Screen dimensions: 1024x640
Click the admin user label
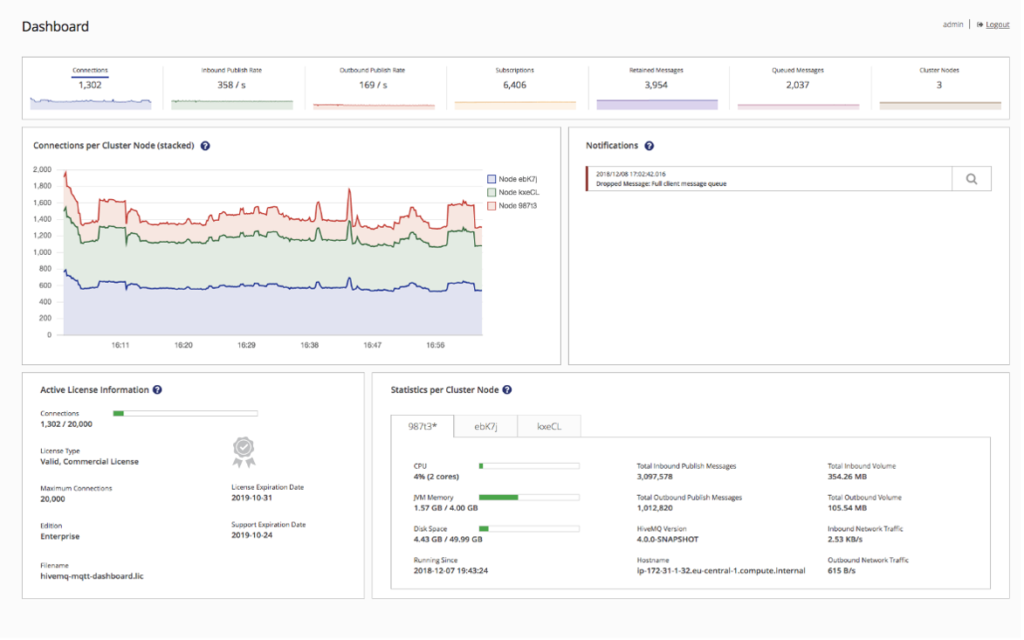coord(953,25)
